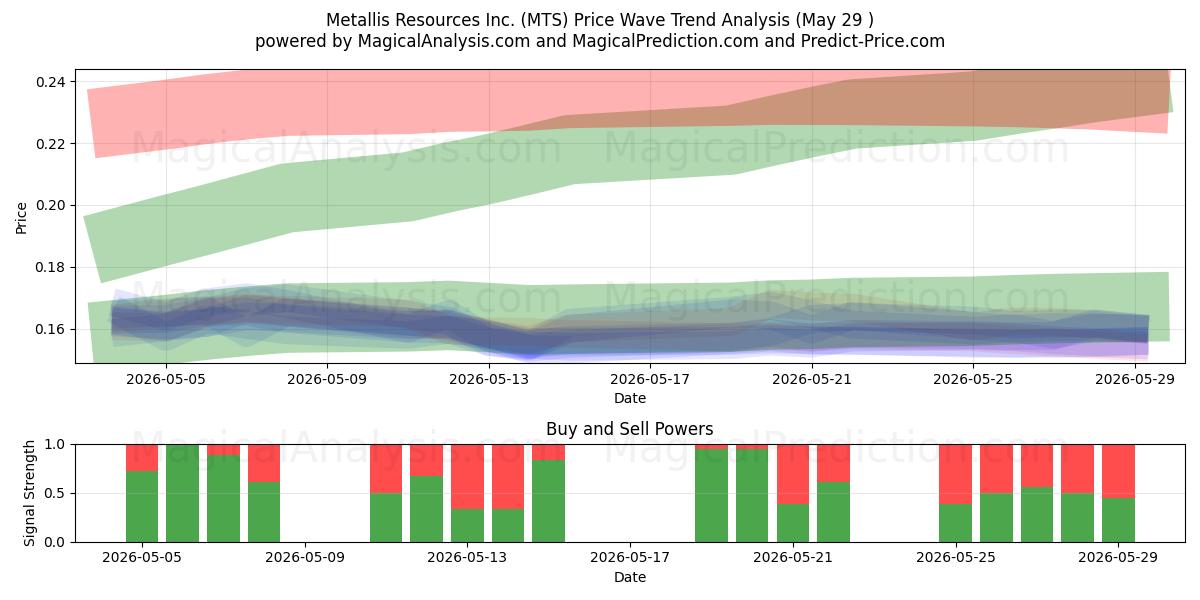Click the Metallis Resources Inc. chart title
1200x600 pixels.
click(600, 20)
